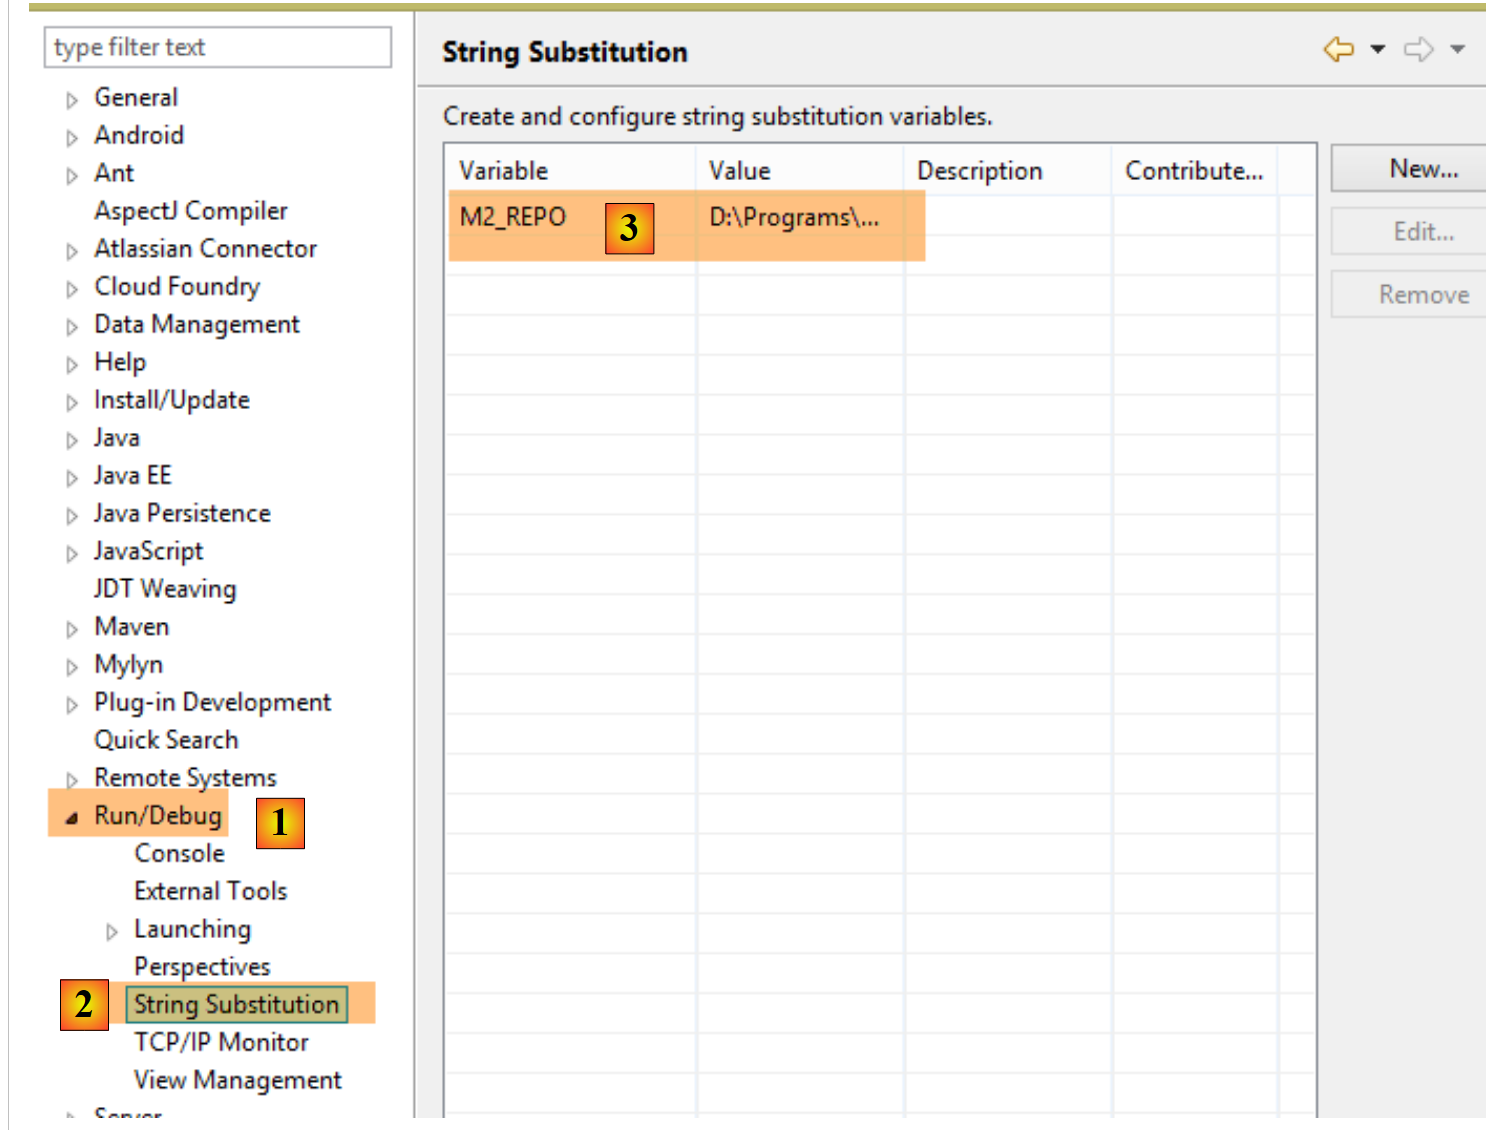Expand the Java preferences node
The height and width of the screenshot is (1130, 1501).
[x=71, y=440]
